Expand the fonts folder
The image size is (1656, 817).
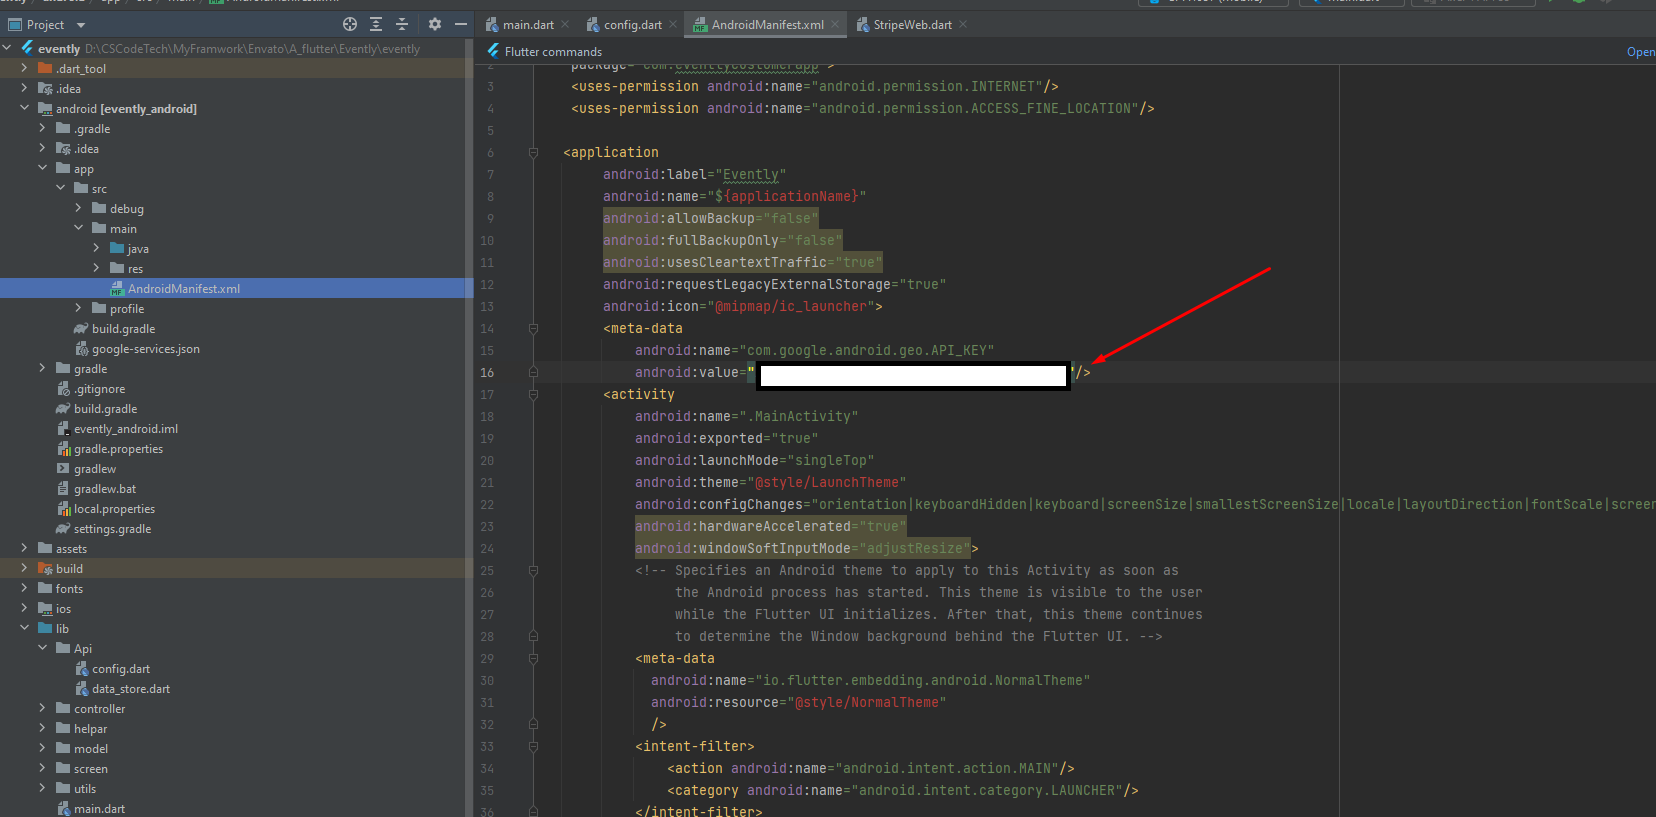24,588
